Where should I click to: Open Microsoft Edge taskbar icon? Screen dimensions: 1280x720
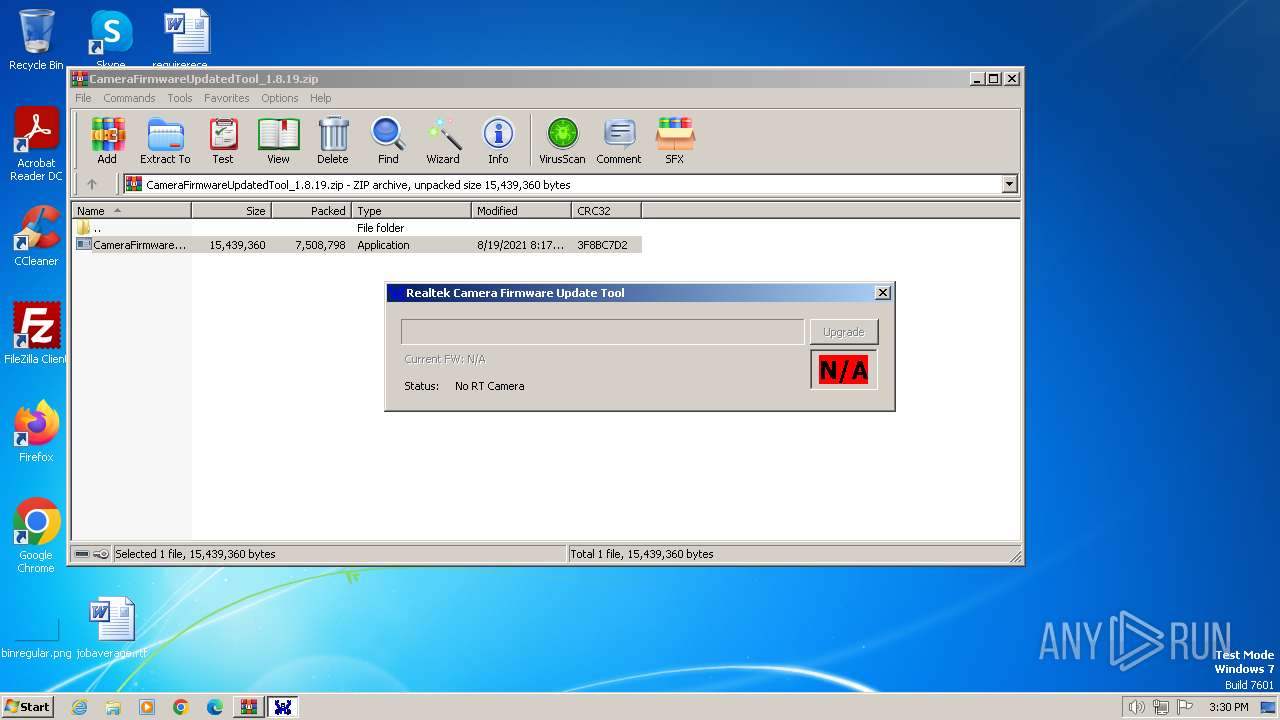(215, 707)
